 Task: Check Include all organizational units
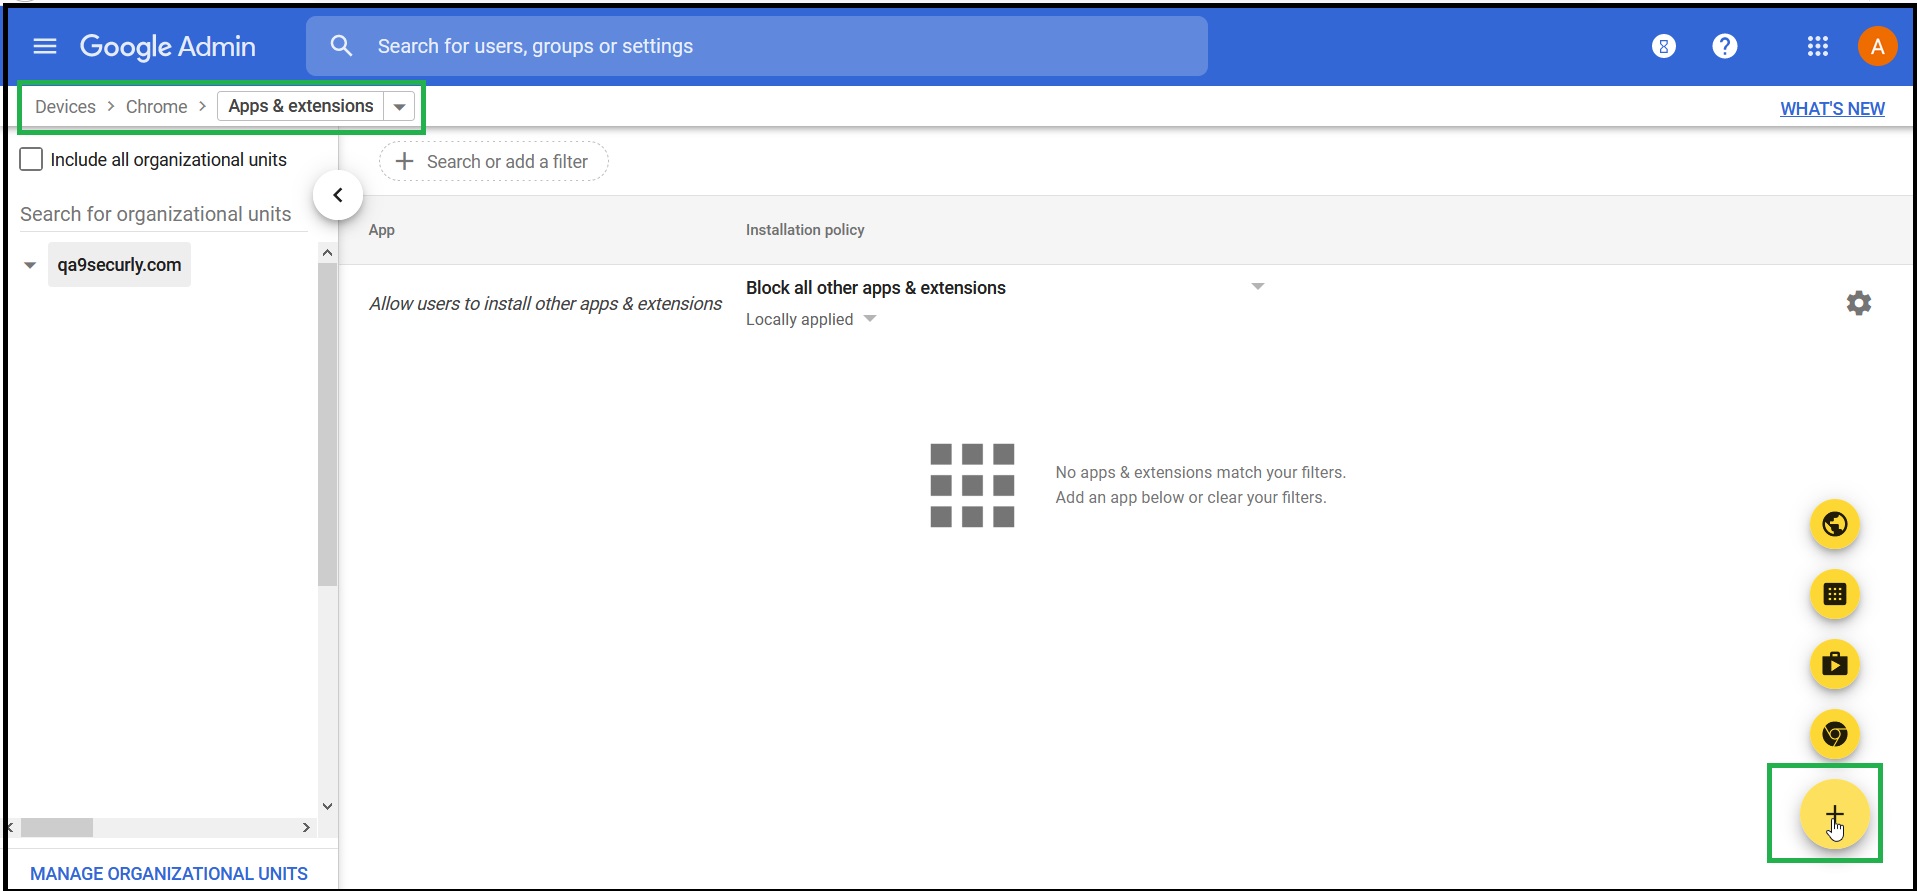[32, 160]
